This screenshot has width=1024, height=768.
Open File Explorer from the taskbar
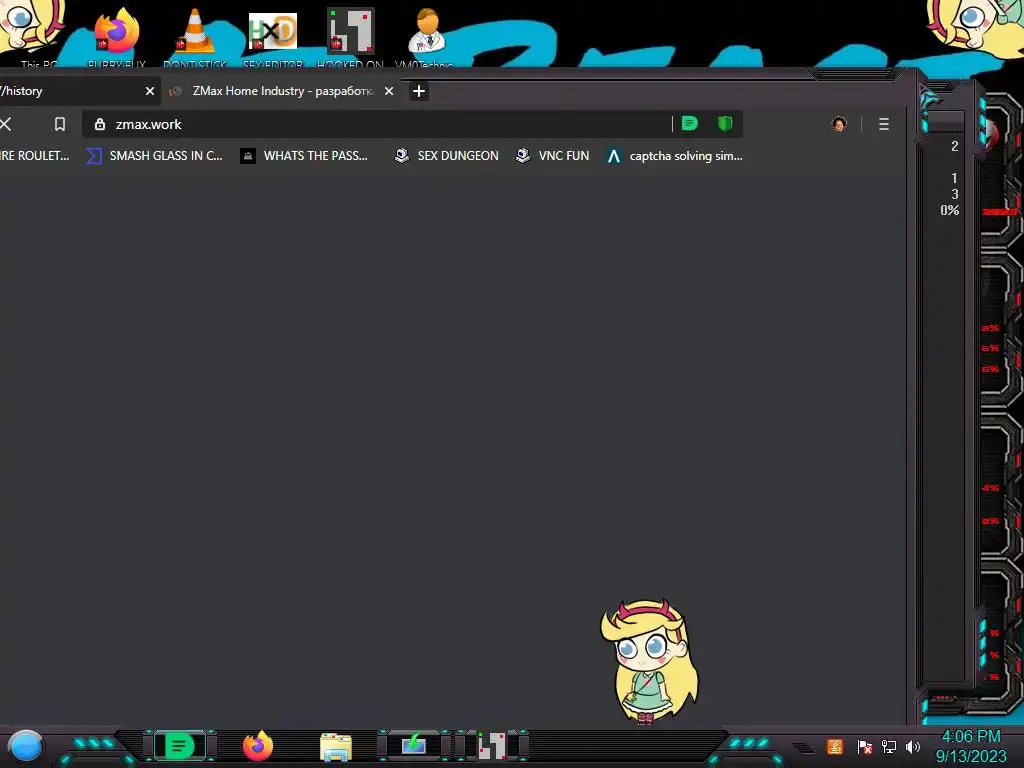[x=336, y=746]
